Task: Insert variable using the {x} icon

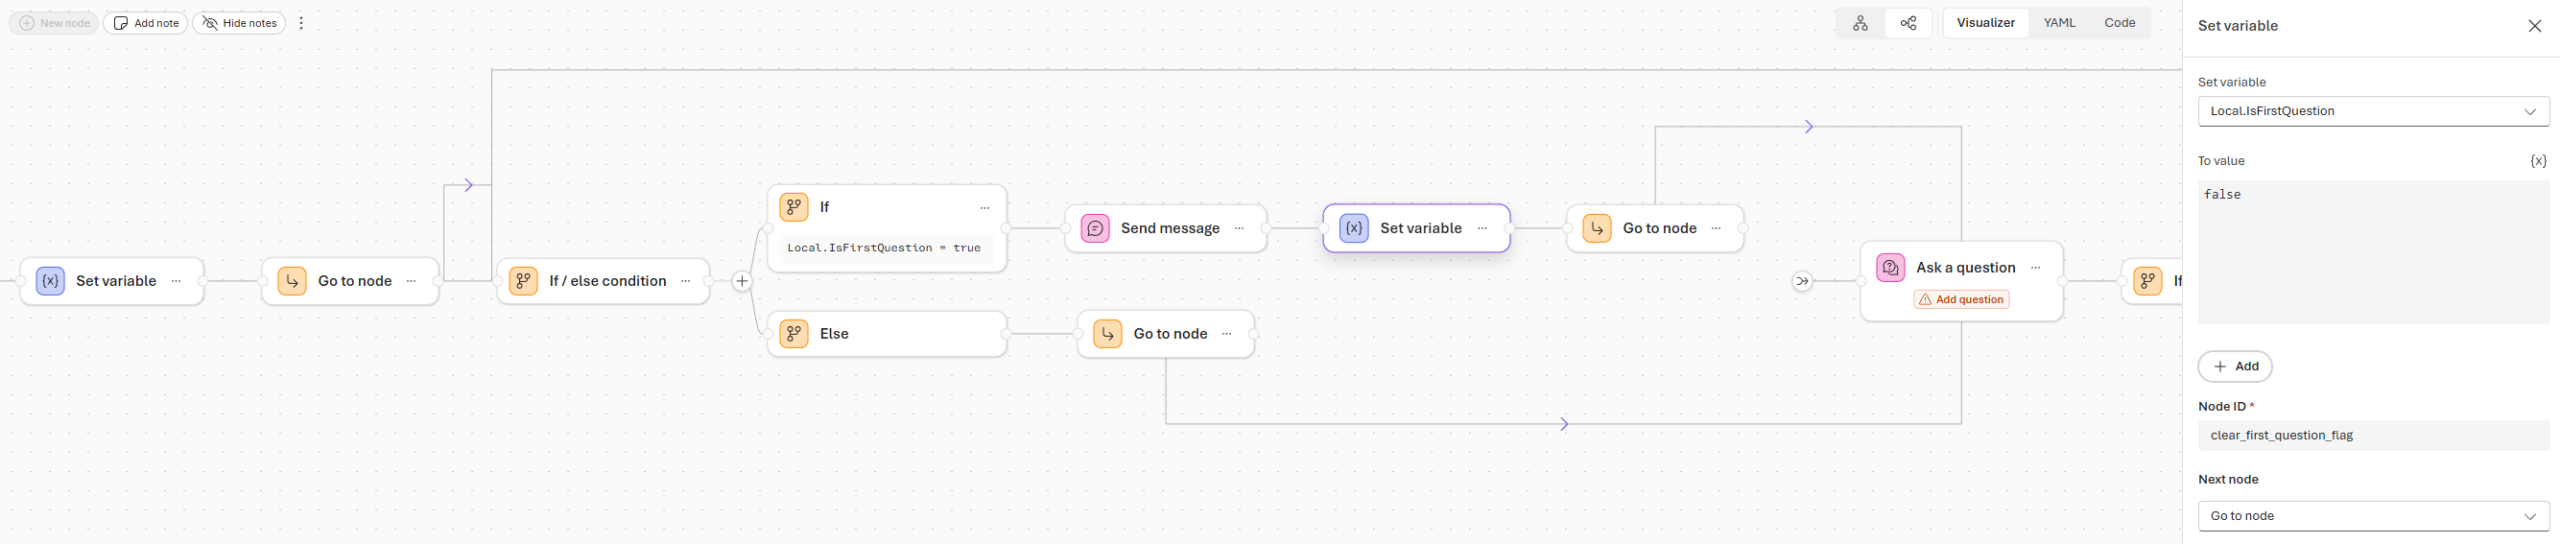Action: coord(2537,161)
